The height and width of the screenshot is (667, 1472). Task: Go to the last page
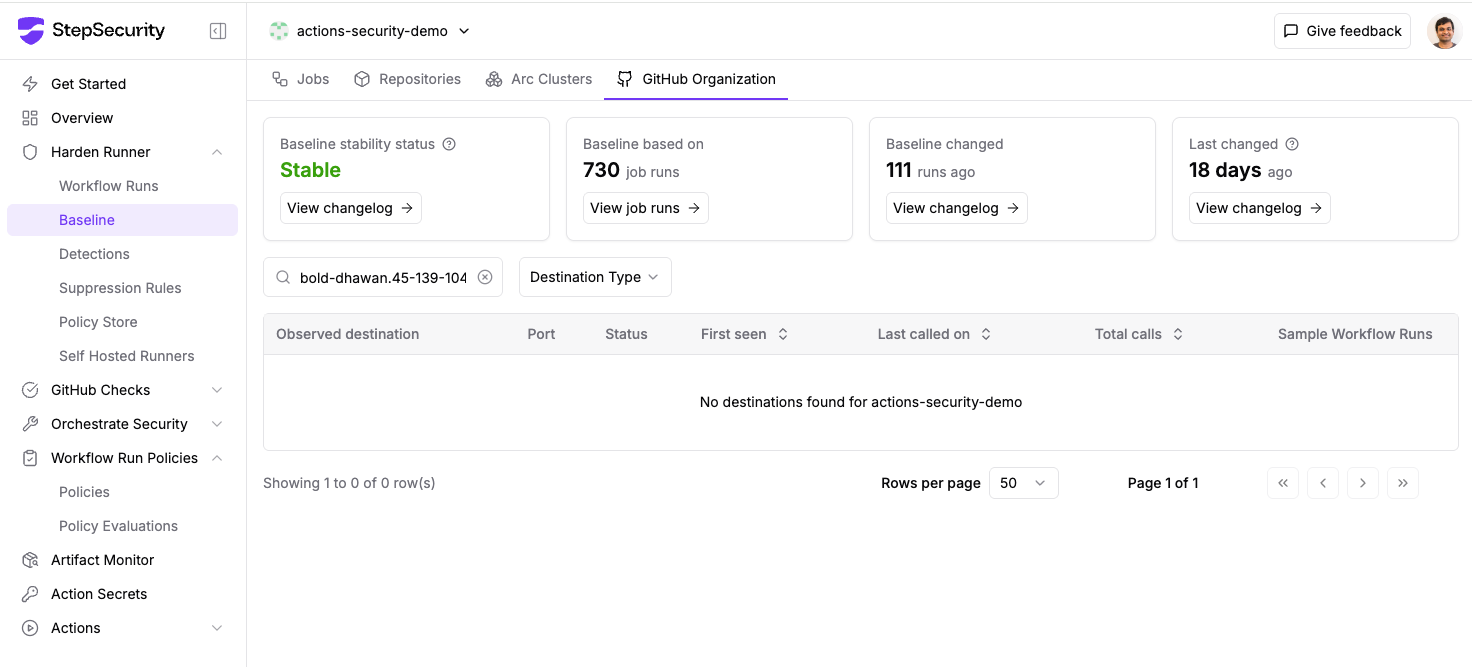pos(1403,483)
